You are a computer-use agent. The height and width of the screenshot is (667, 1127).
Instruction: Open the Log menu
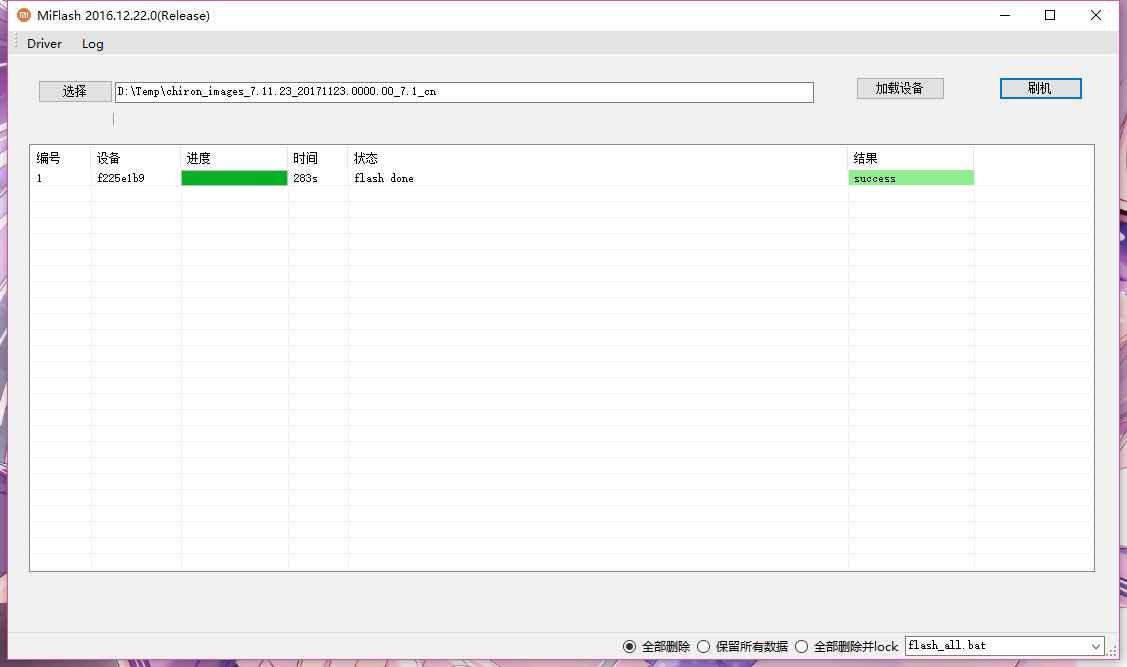point(93,44)
